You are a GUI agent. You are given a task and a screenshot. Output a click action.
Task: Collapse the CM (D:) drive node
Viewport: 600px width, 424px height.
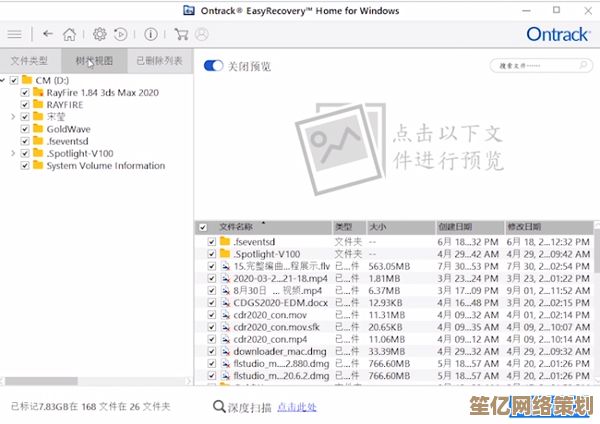pos(4,79)
